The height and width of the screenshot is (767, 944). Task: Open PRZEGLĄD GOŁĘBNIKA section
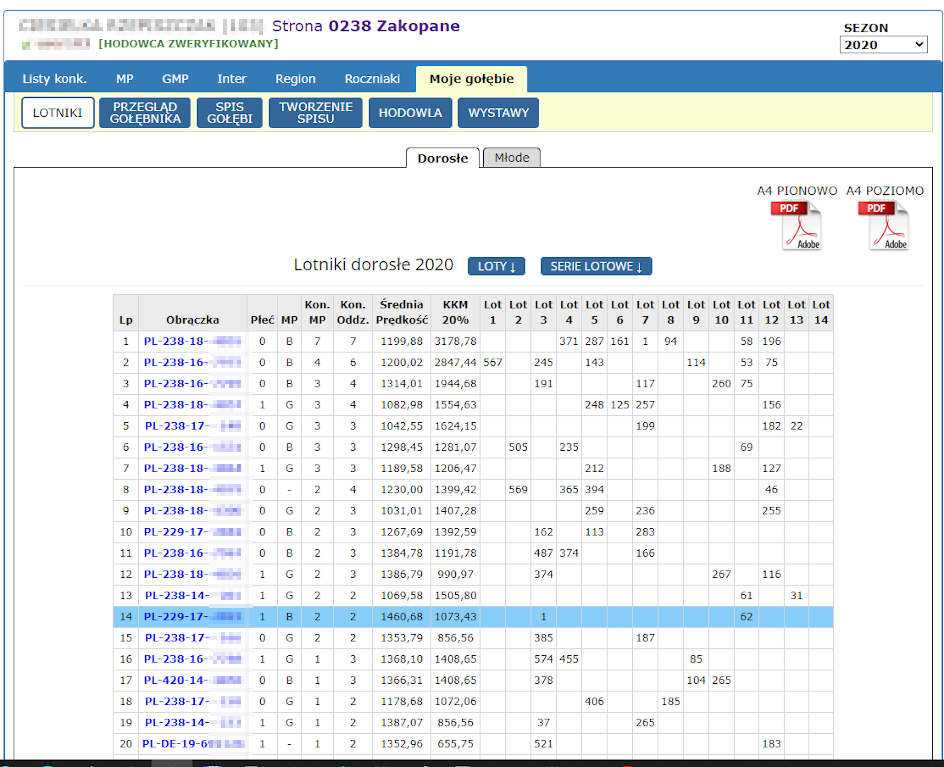[145, 113]
